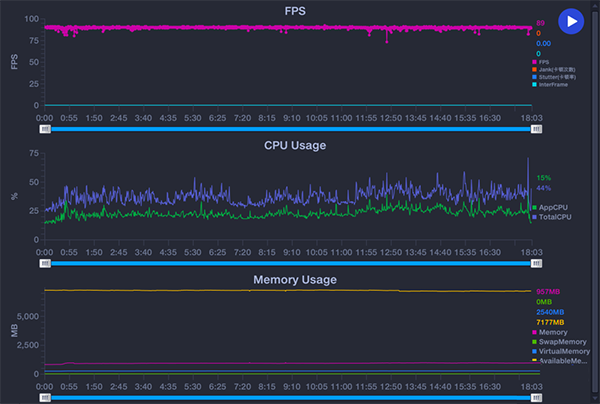Toggle the Jank legend entry
This screenshot has height=404, width=600.
pos(534,69)
